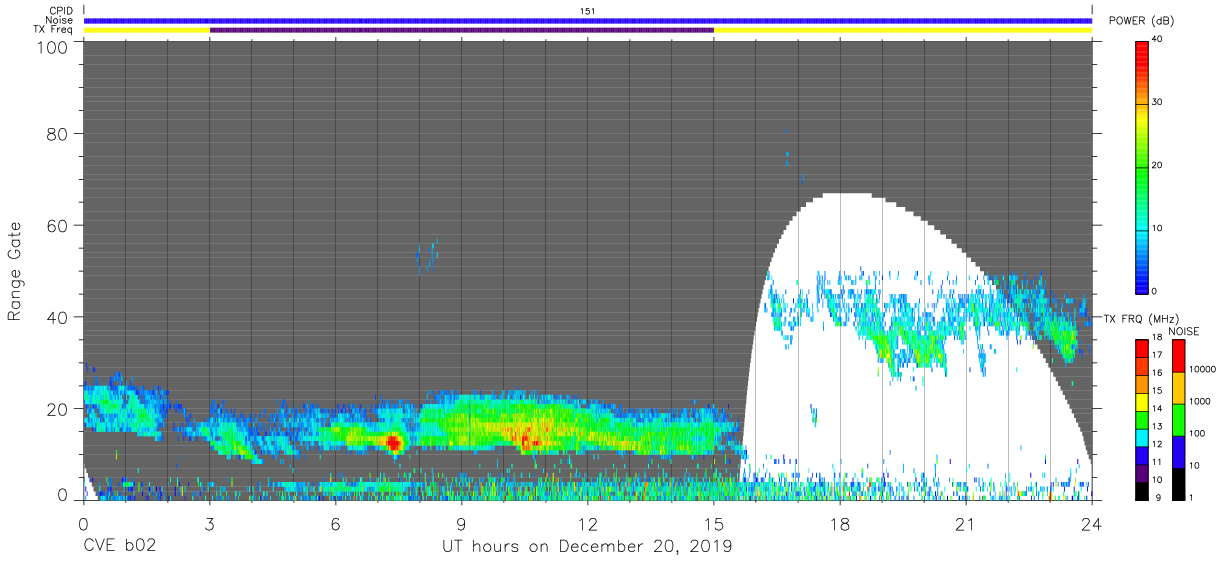Click the Range Gate axis title
The image size is (1228, 567).
point(15,271)
